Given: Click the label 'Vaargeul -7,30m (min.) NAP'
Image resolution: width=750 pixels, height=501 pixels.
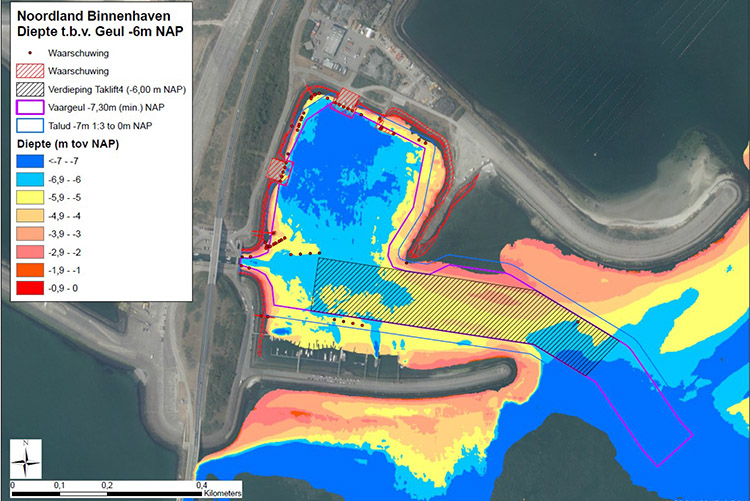Looking at the screenshot, I should [106, 107].
